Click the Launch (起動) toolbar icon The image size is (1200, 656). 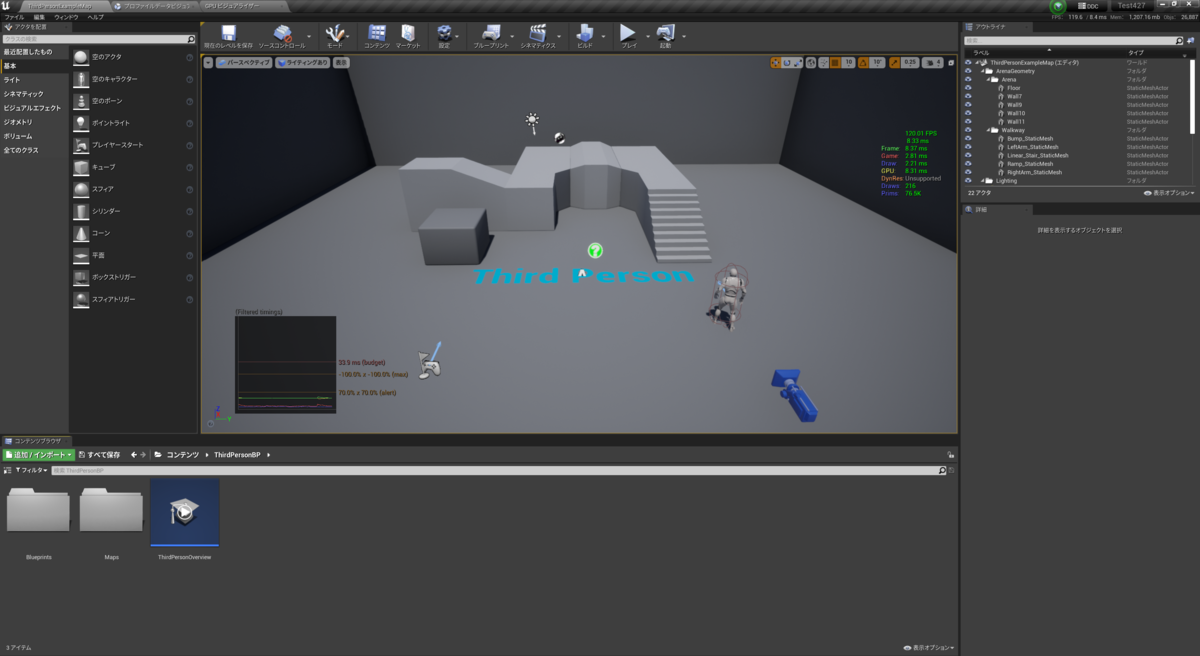click(x=665, y=33)
